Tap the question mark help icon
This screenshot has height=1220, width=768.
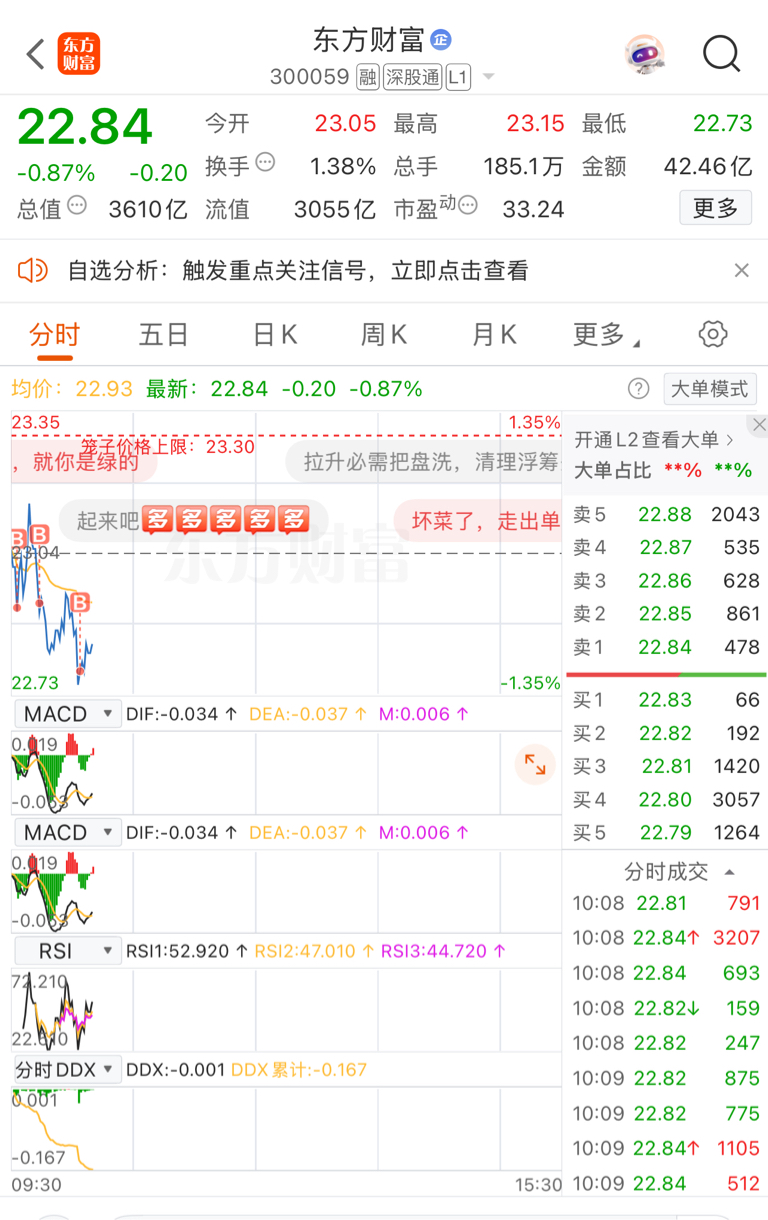[638, 389]
